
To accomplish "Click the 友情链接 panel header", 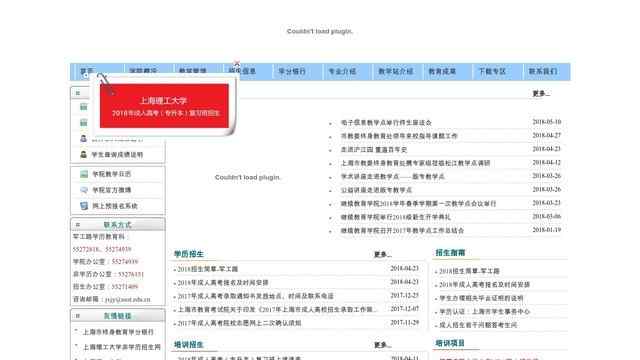I will point(118,316).
